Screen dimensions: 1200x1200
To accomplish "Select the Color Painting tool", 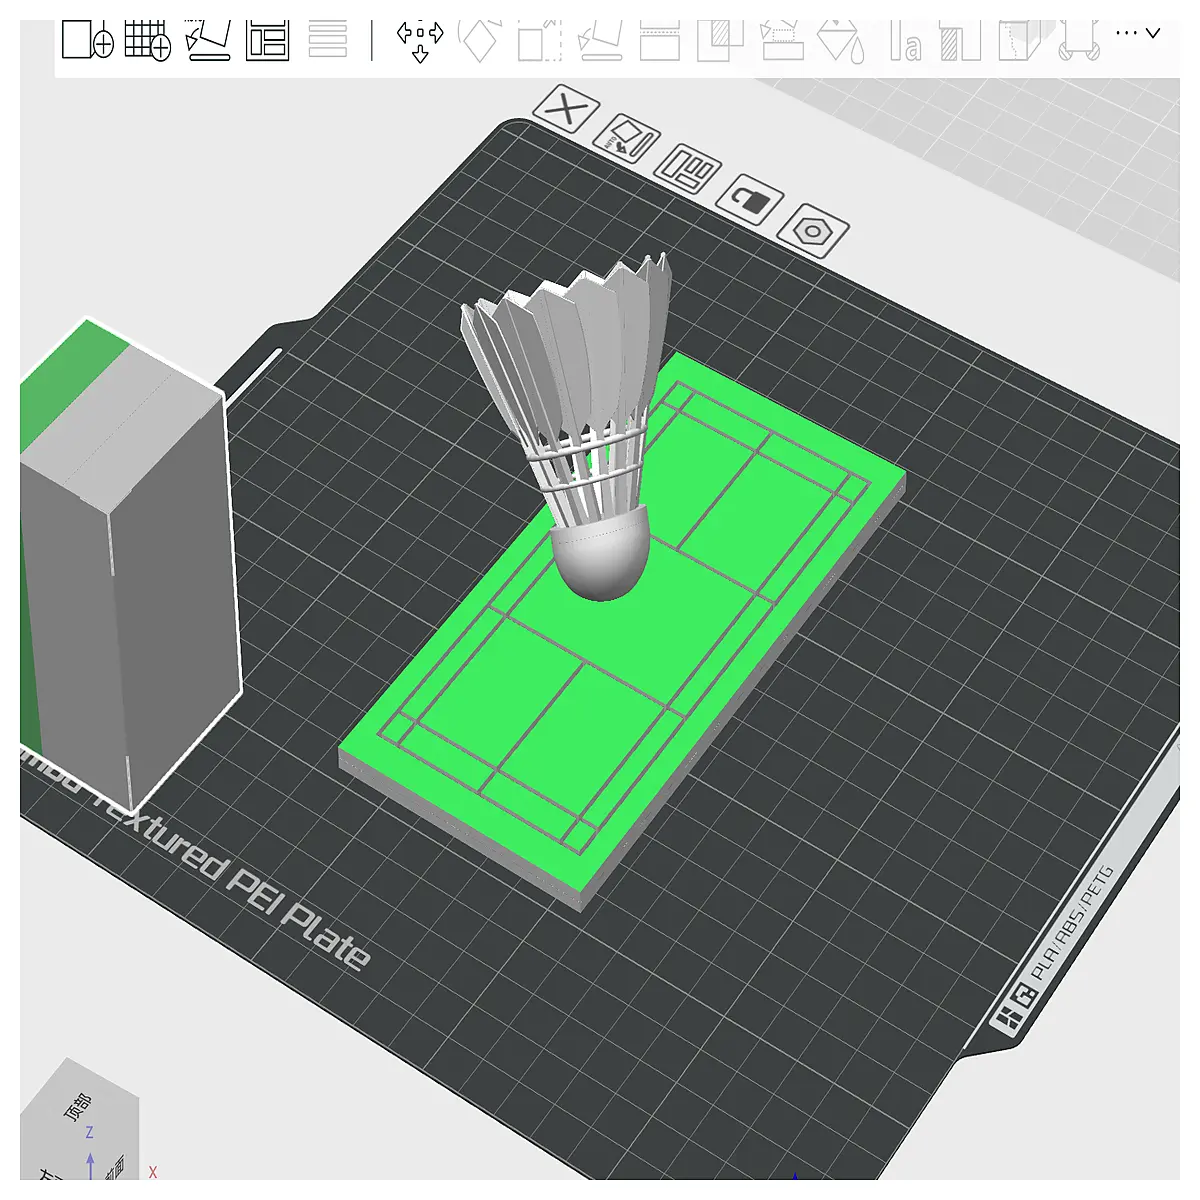I will (961, 41).
